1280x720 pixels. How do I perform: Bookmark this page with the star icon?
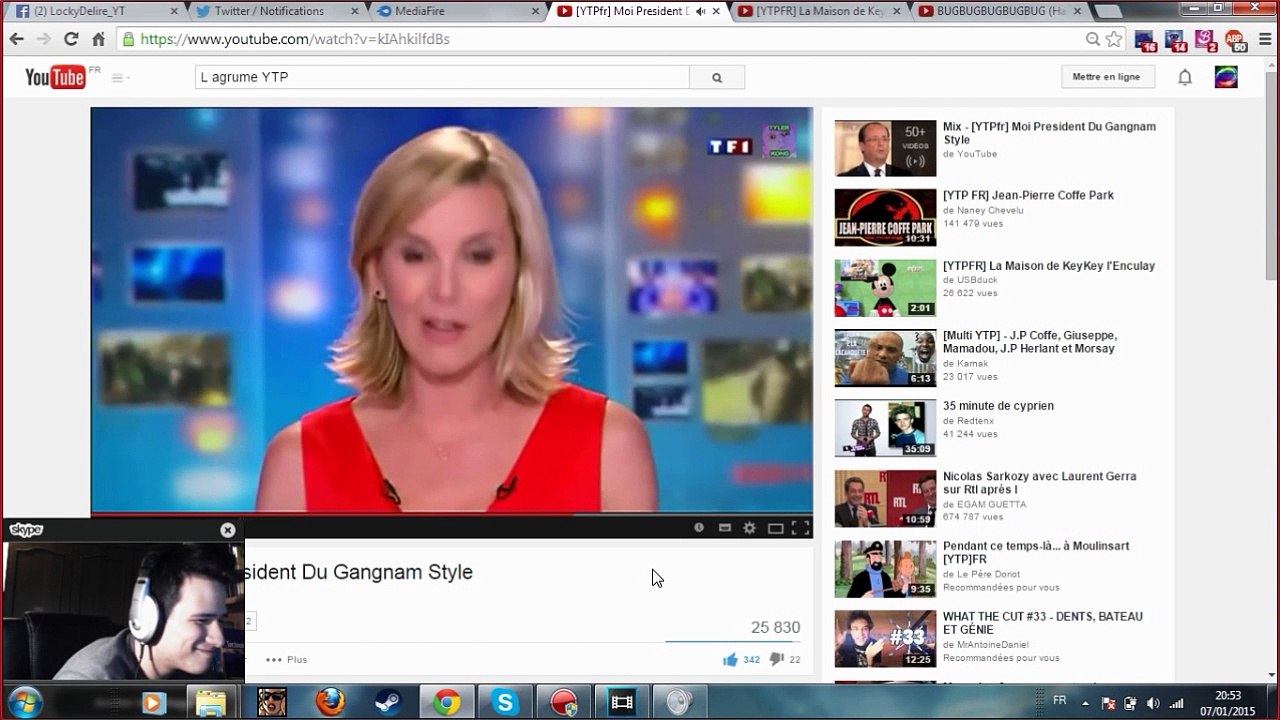[x=1114, y=39]
